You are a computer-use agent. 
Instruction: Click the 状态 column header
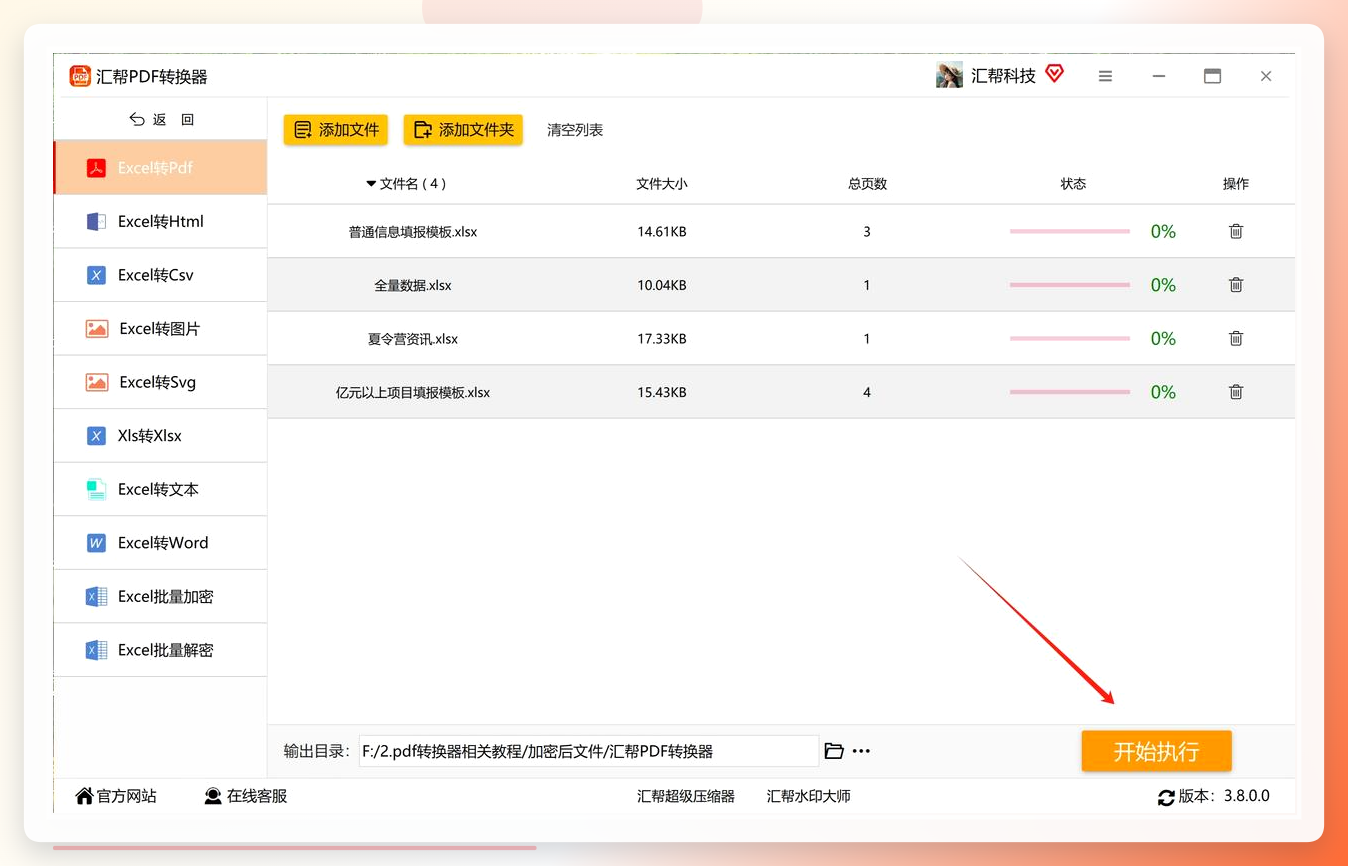pos(1073,184)
